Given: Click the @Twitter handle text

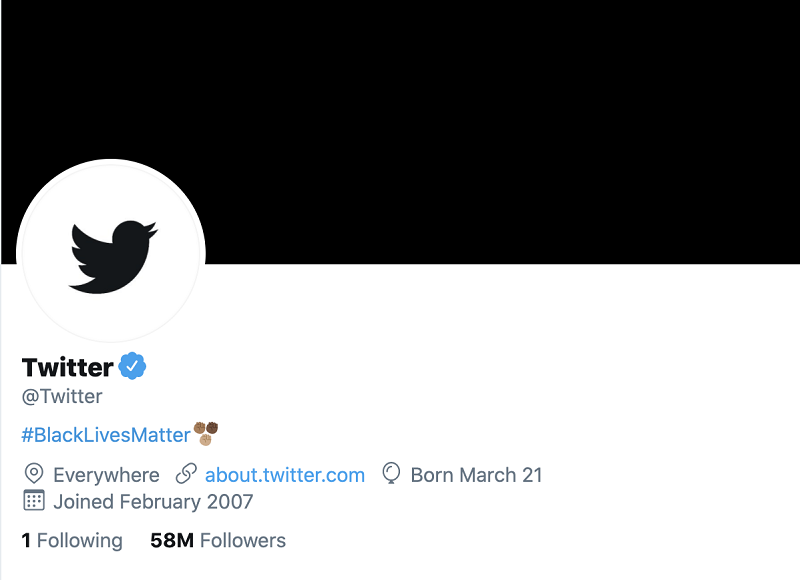Looking at the screenshot, I should click(62, 396).
